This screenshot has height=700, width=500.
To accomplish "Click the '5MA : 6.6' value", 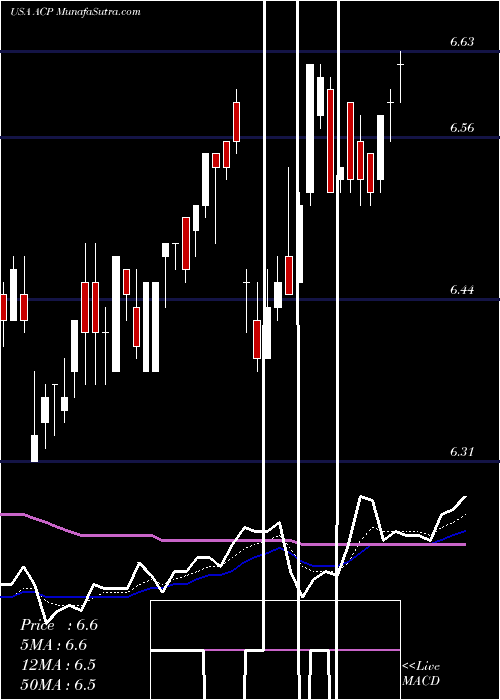I will point(54,645).
